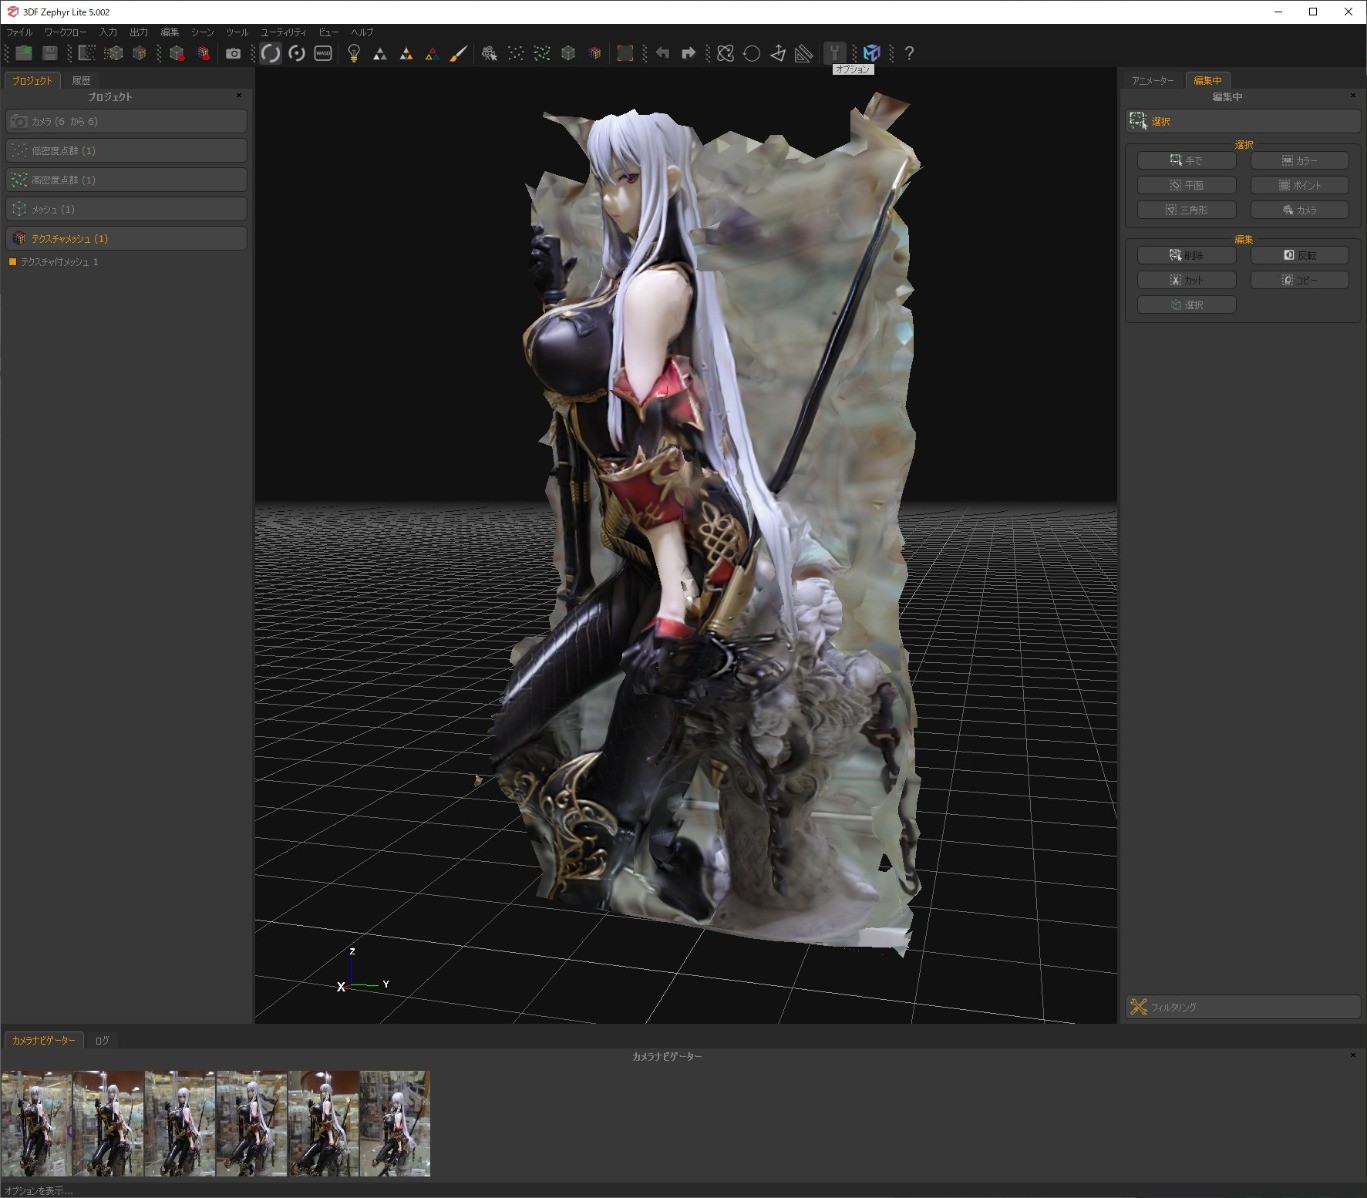Switch to the ログ tab
Image resolution: width=1367 pixels, height=1198 pixels.
[x=102, y=1040]
